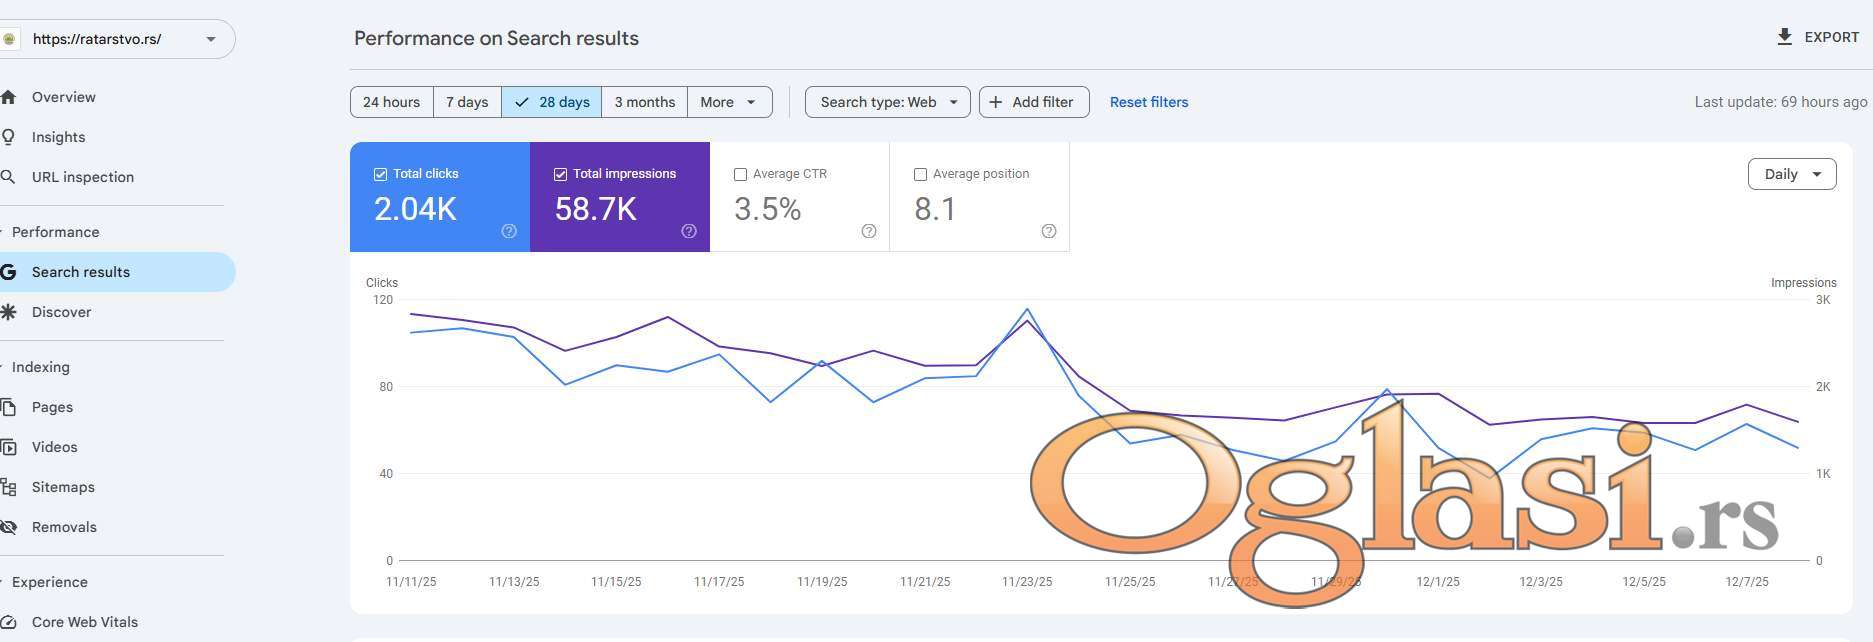This screenshot has width=1873, height=642.
Task: Open the Search type: Web dropdown
Action: [x=887, y=102]
